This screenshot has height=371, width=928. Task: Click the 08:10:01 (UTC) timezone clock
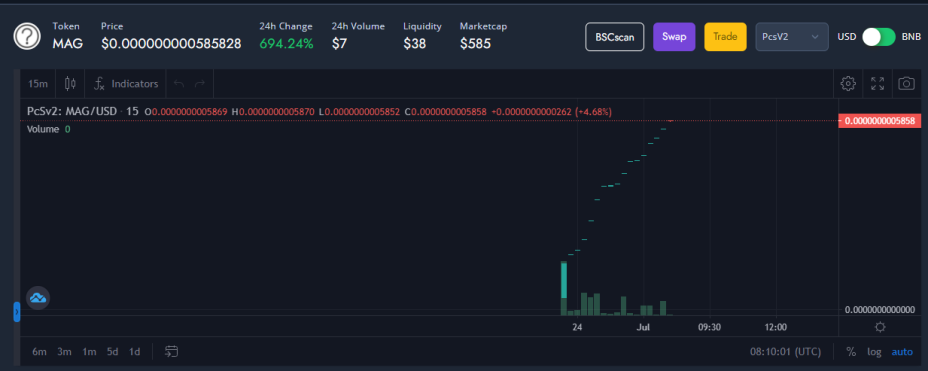[785, 351]
